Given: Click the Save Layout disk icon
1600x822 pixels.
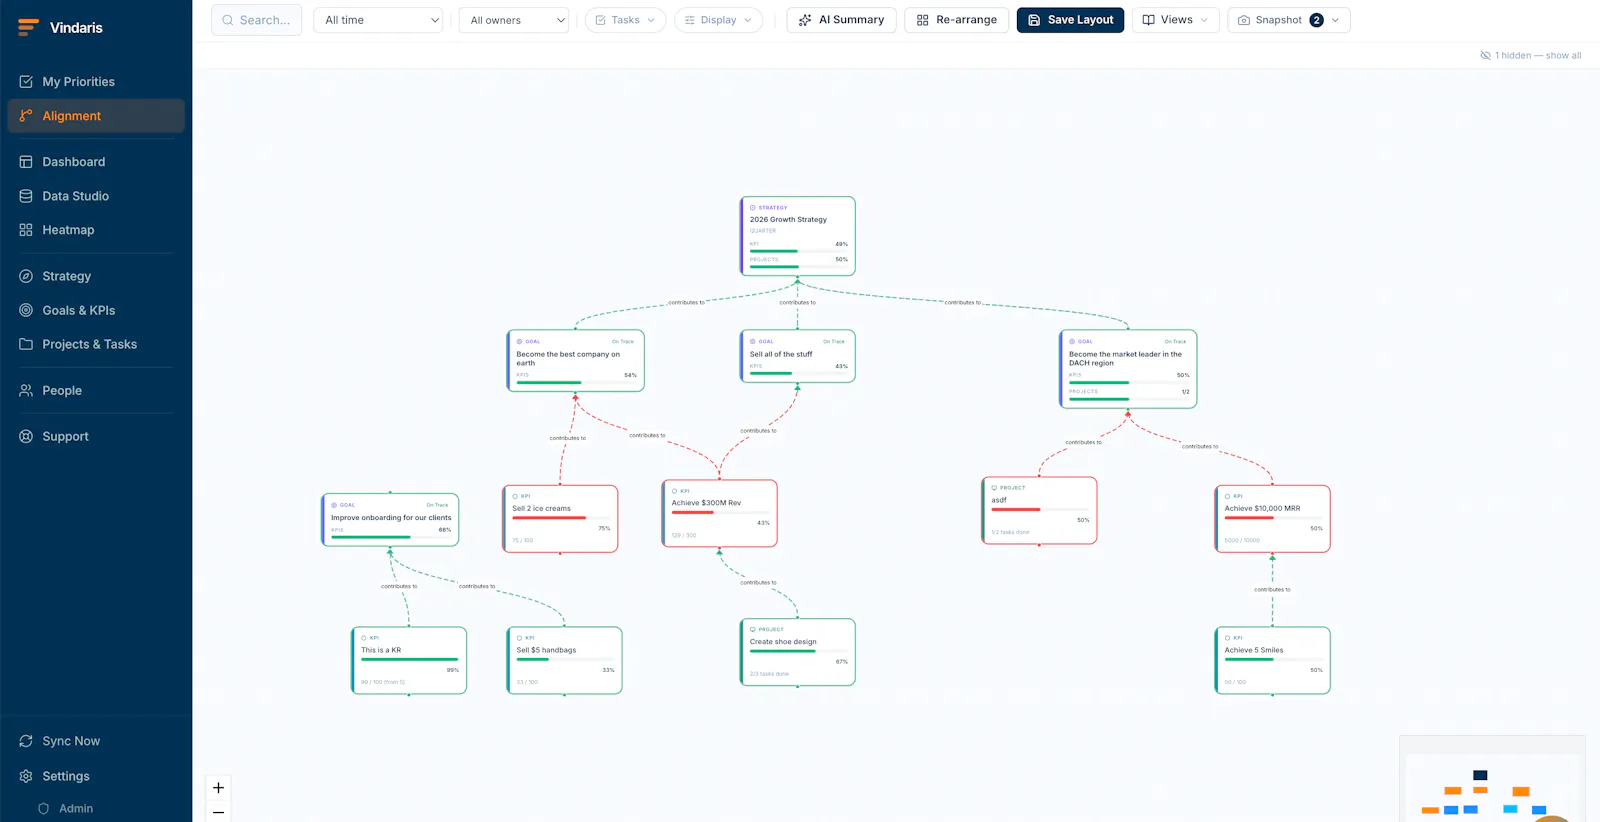Looking at the screenshot, I should pos(1034,20).
